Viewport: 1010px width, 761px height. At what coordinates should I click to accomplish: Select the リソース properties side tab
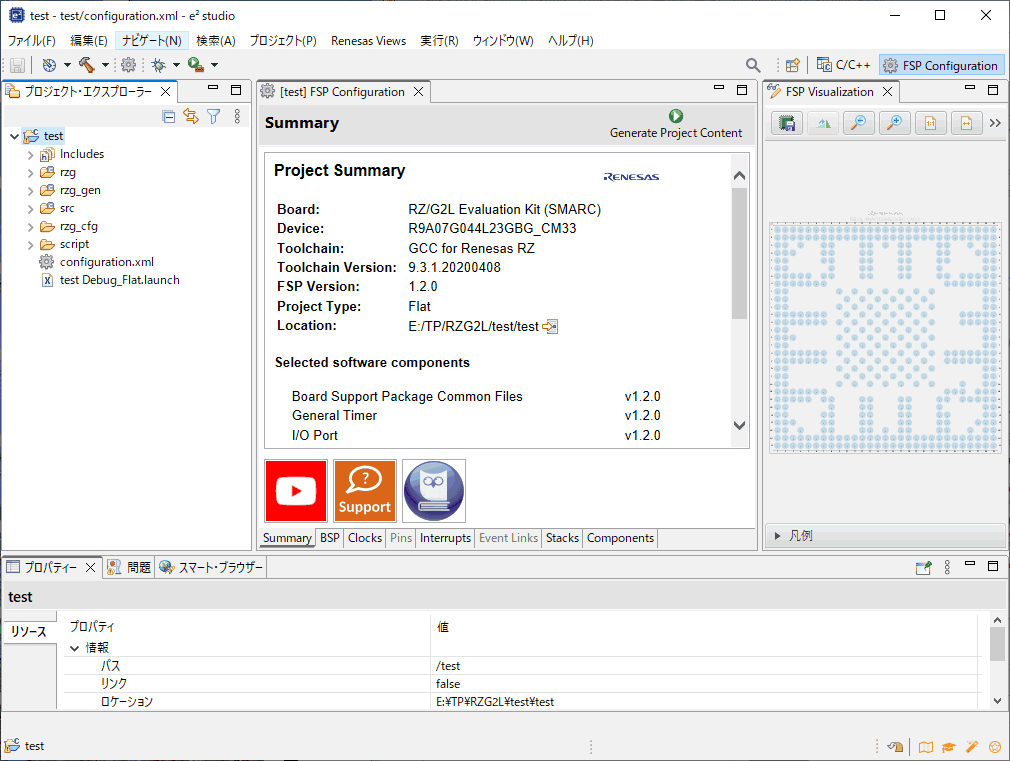(x=29, y=631)
